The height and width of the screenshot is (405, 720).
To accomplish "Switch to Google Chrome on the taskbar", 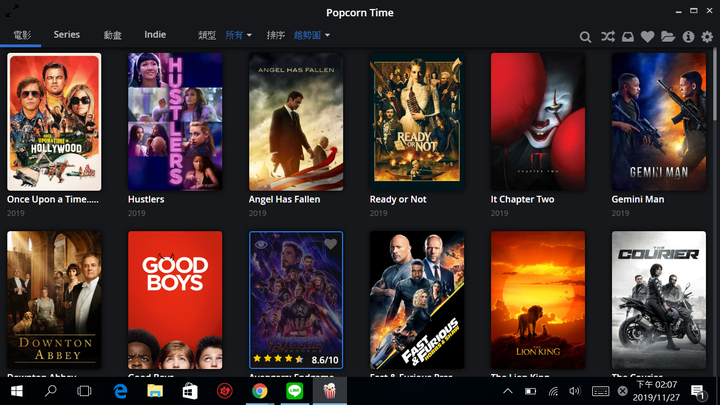I will 259,391.
